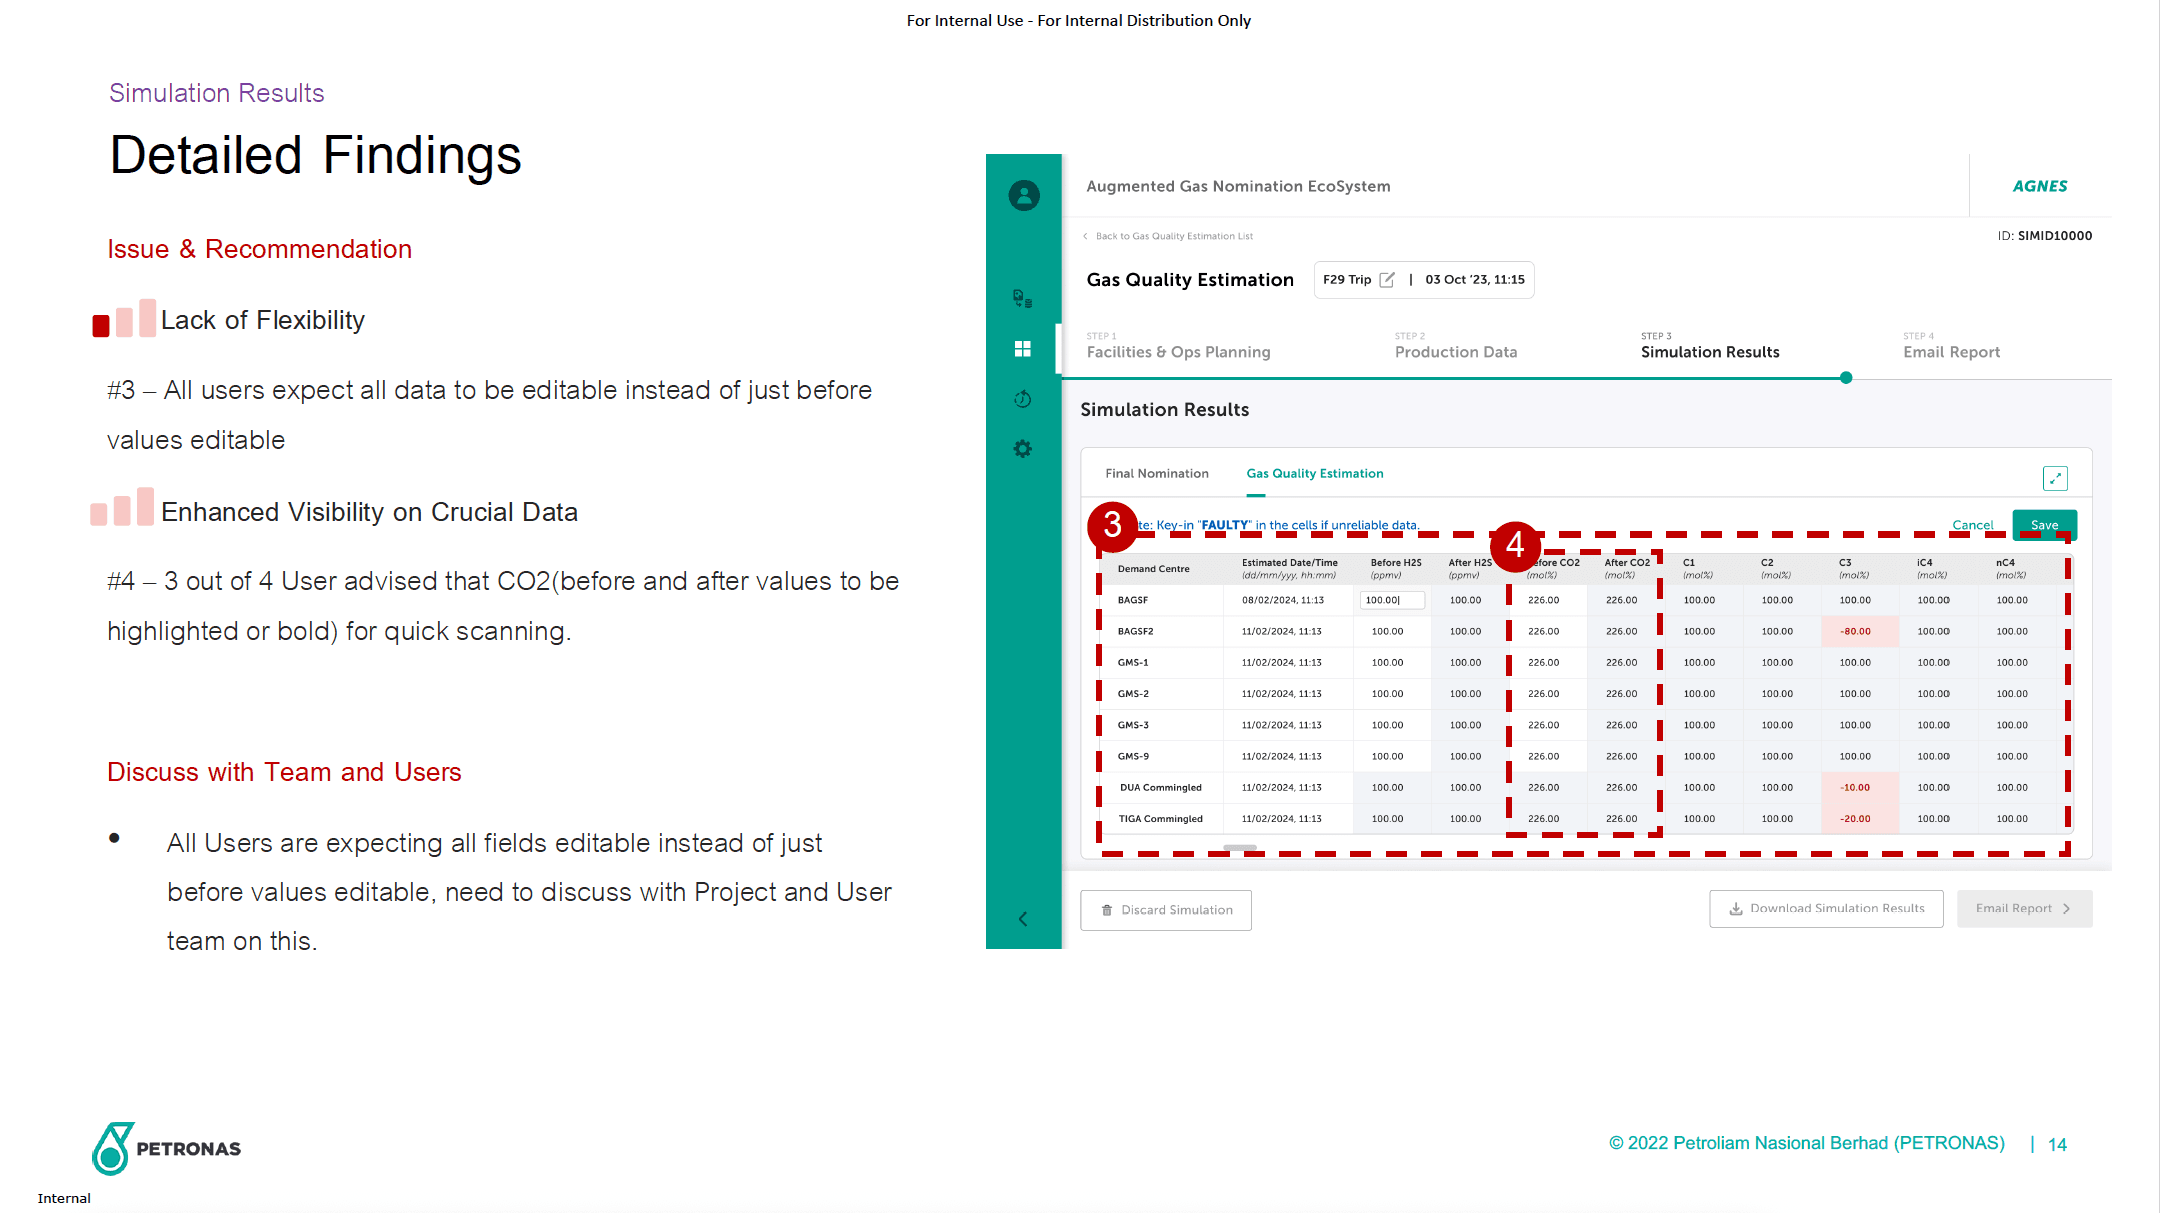Expand the table with the fullscreen icon
Image resolution: width=2161 pixels, height=1213 pixels.
[2055, 478]
